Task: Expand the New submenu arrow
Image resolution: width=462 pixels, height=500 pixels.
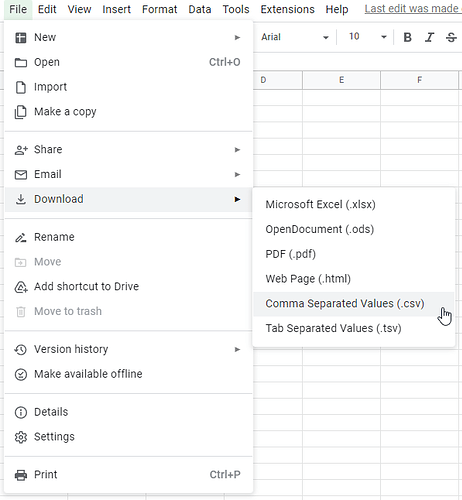Action: pyautogui.click(x=237, y=38)
